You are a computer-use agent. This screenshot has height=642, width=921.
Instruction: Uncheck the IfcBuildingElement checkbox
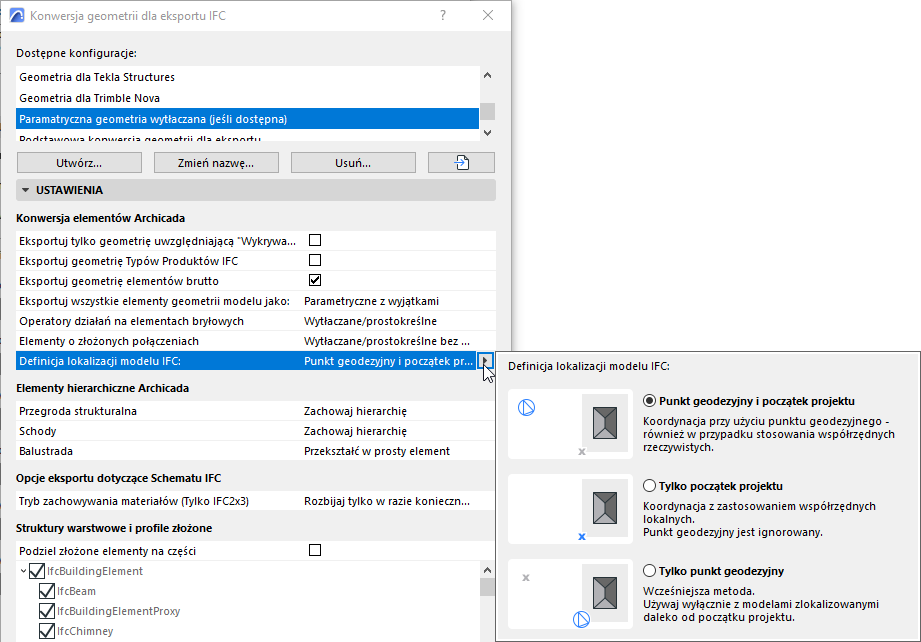point(37,571)
